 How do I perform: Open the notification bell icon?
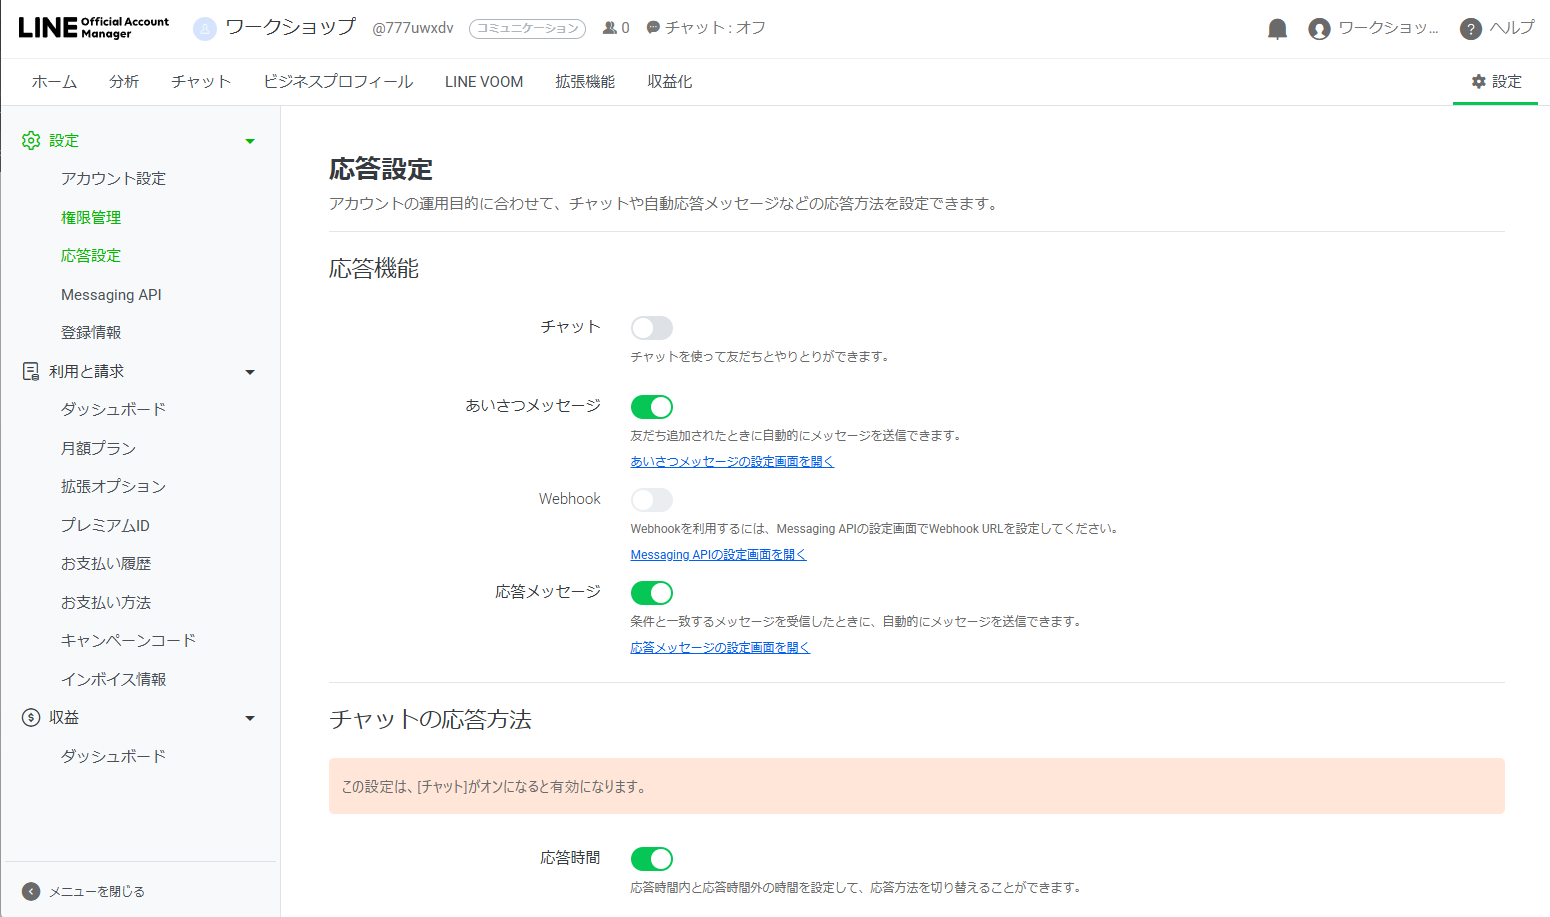(x=1277, y=28)
